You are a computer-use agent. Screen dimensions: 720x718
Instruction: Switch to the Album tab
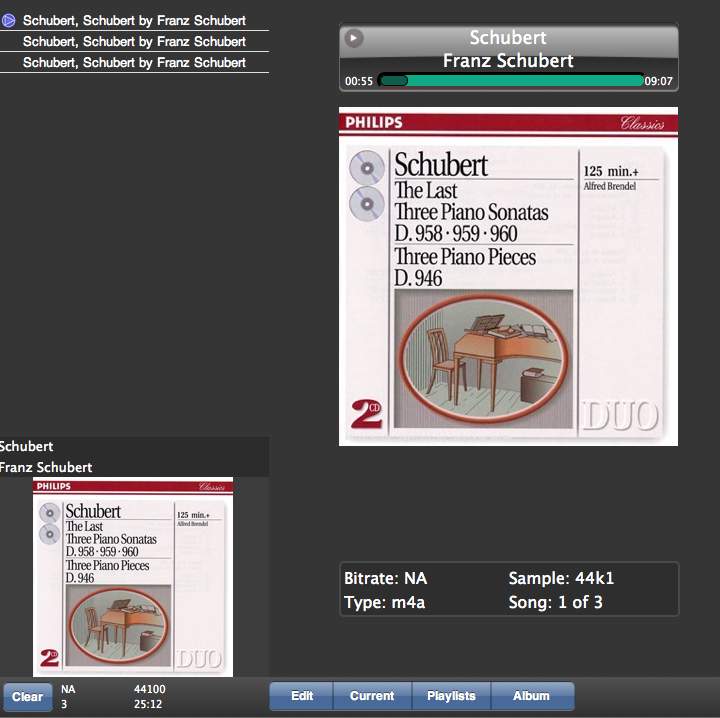pyautogui.click(x=532, y=696)
